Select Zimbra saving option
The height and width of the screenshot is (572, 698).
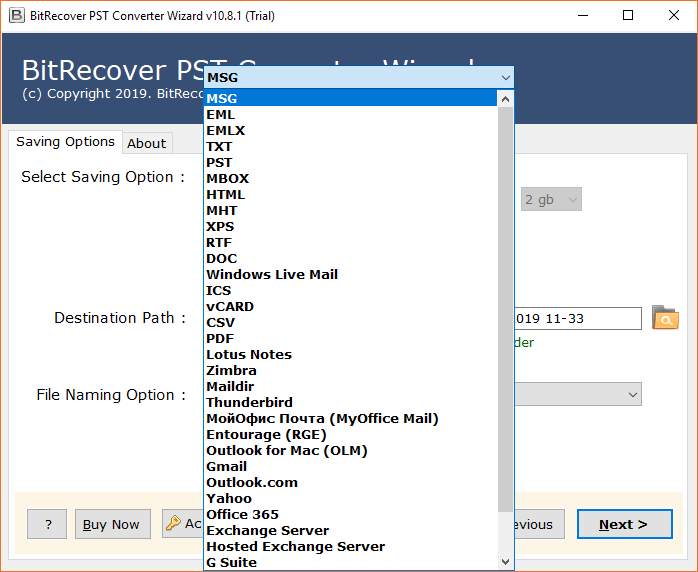(350, 371)
